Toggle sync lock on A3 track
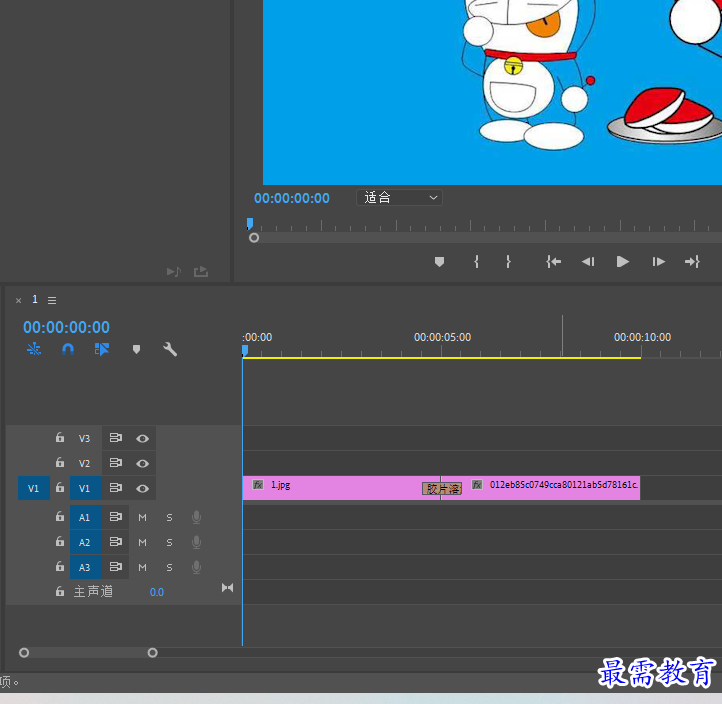Viewport: 722px width, 704px height. click(x=116, y=566)
